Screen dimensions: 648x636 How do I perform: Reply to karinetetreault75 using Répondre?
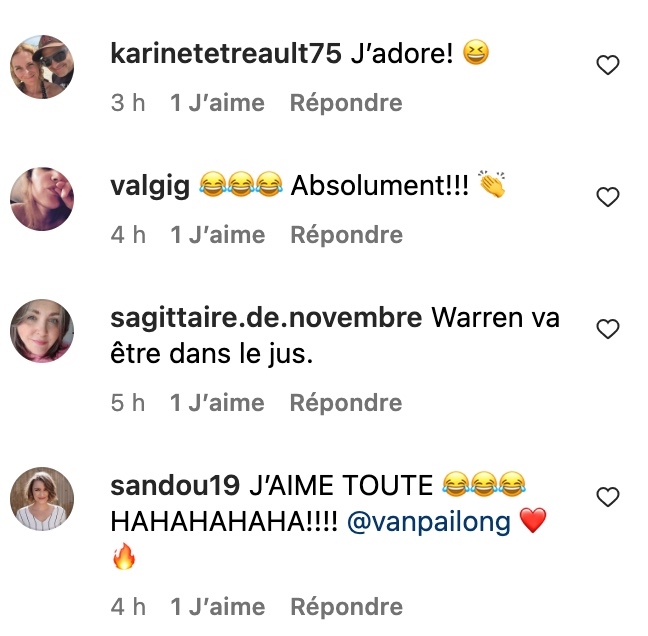pyautogui.click(x=346, y=103)
